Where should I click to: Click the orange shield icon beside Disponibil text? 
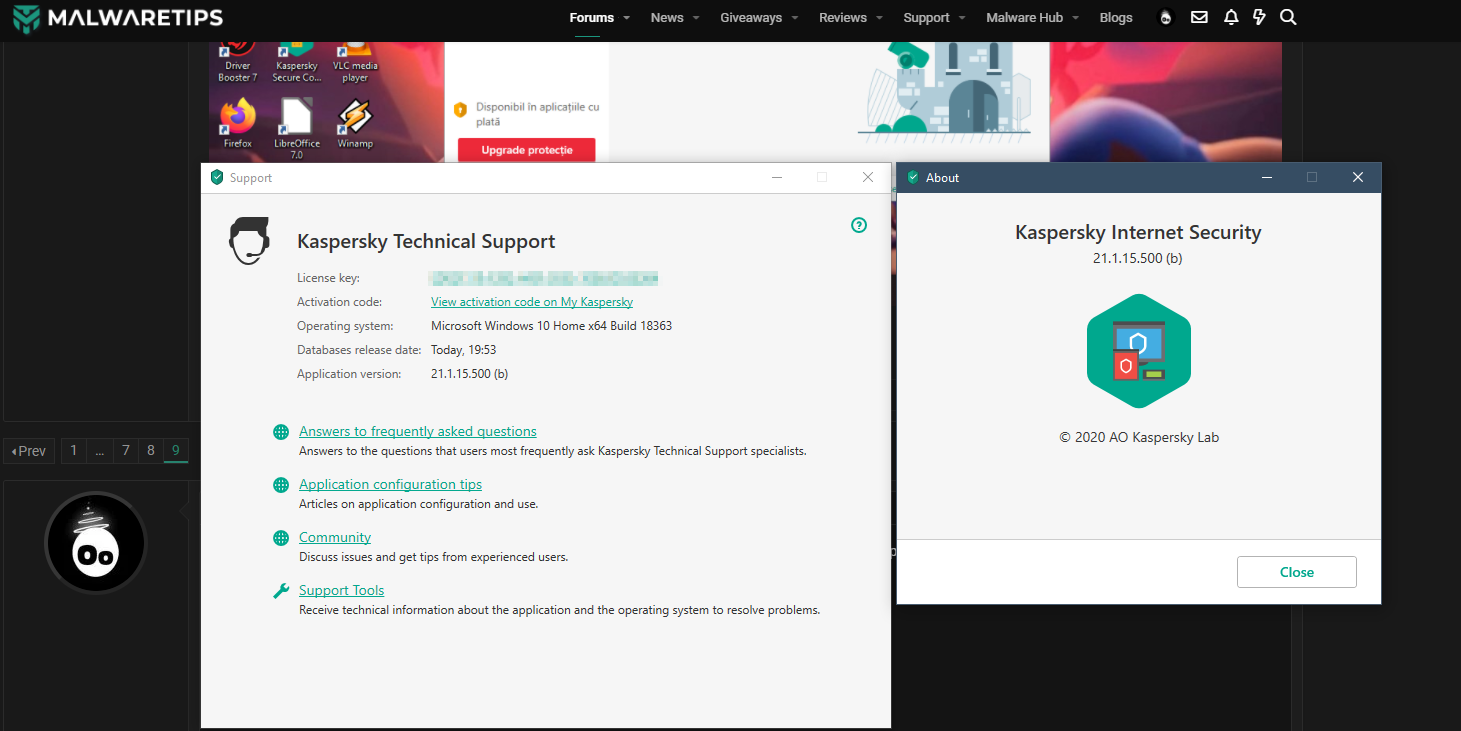click(x=460, y=110)
